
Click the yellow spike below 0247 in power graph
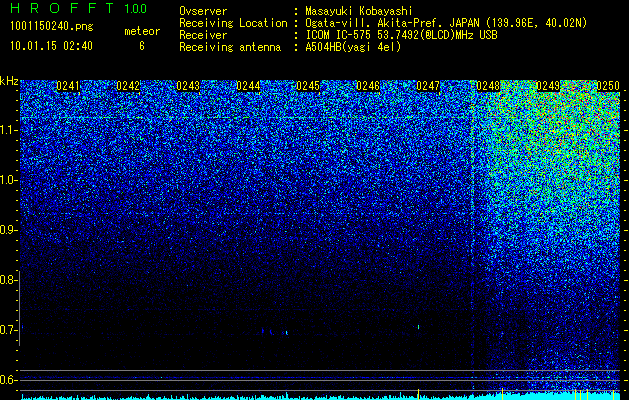418,394
